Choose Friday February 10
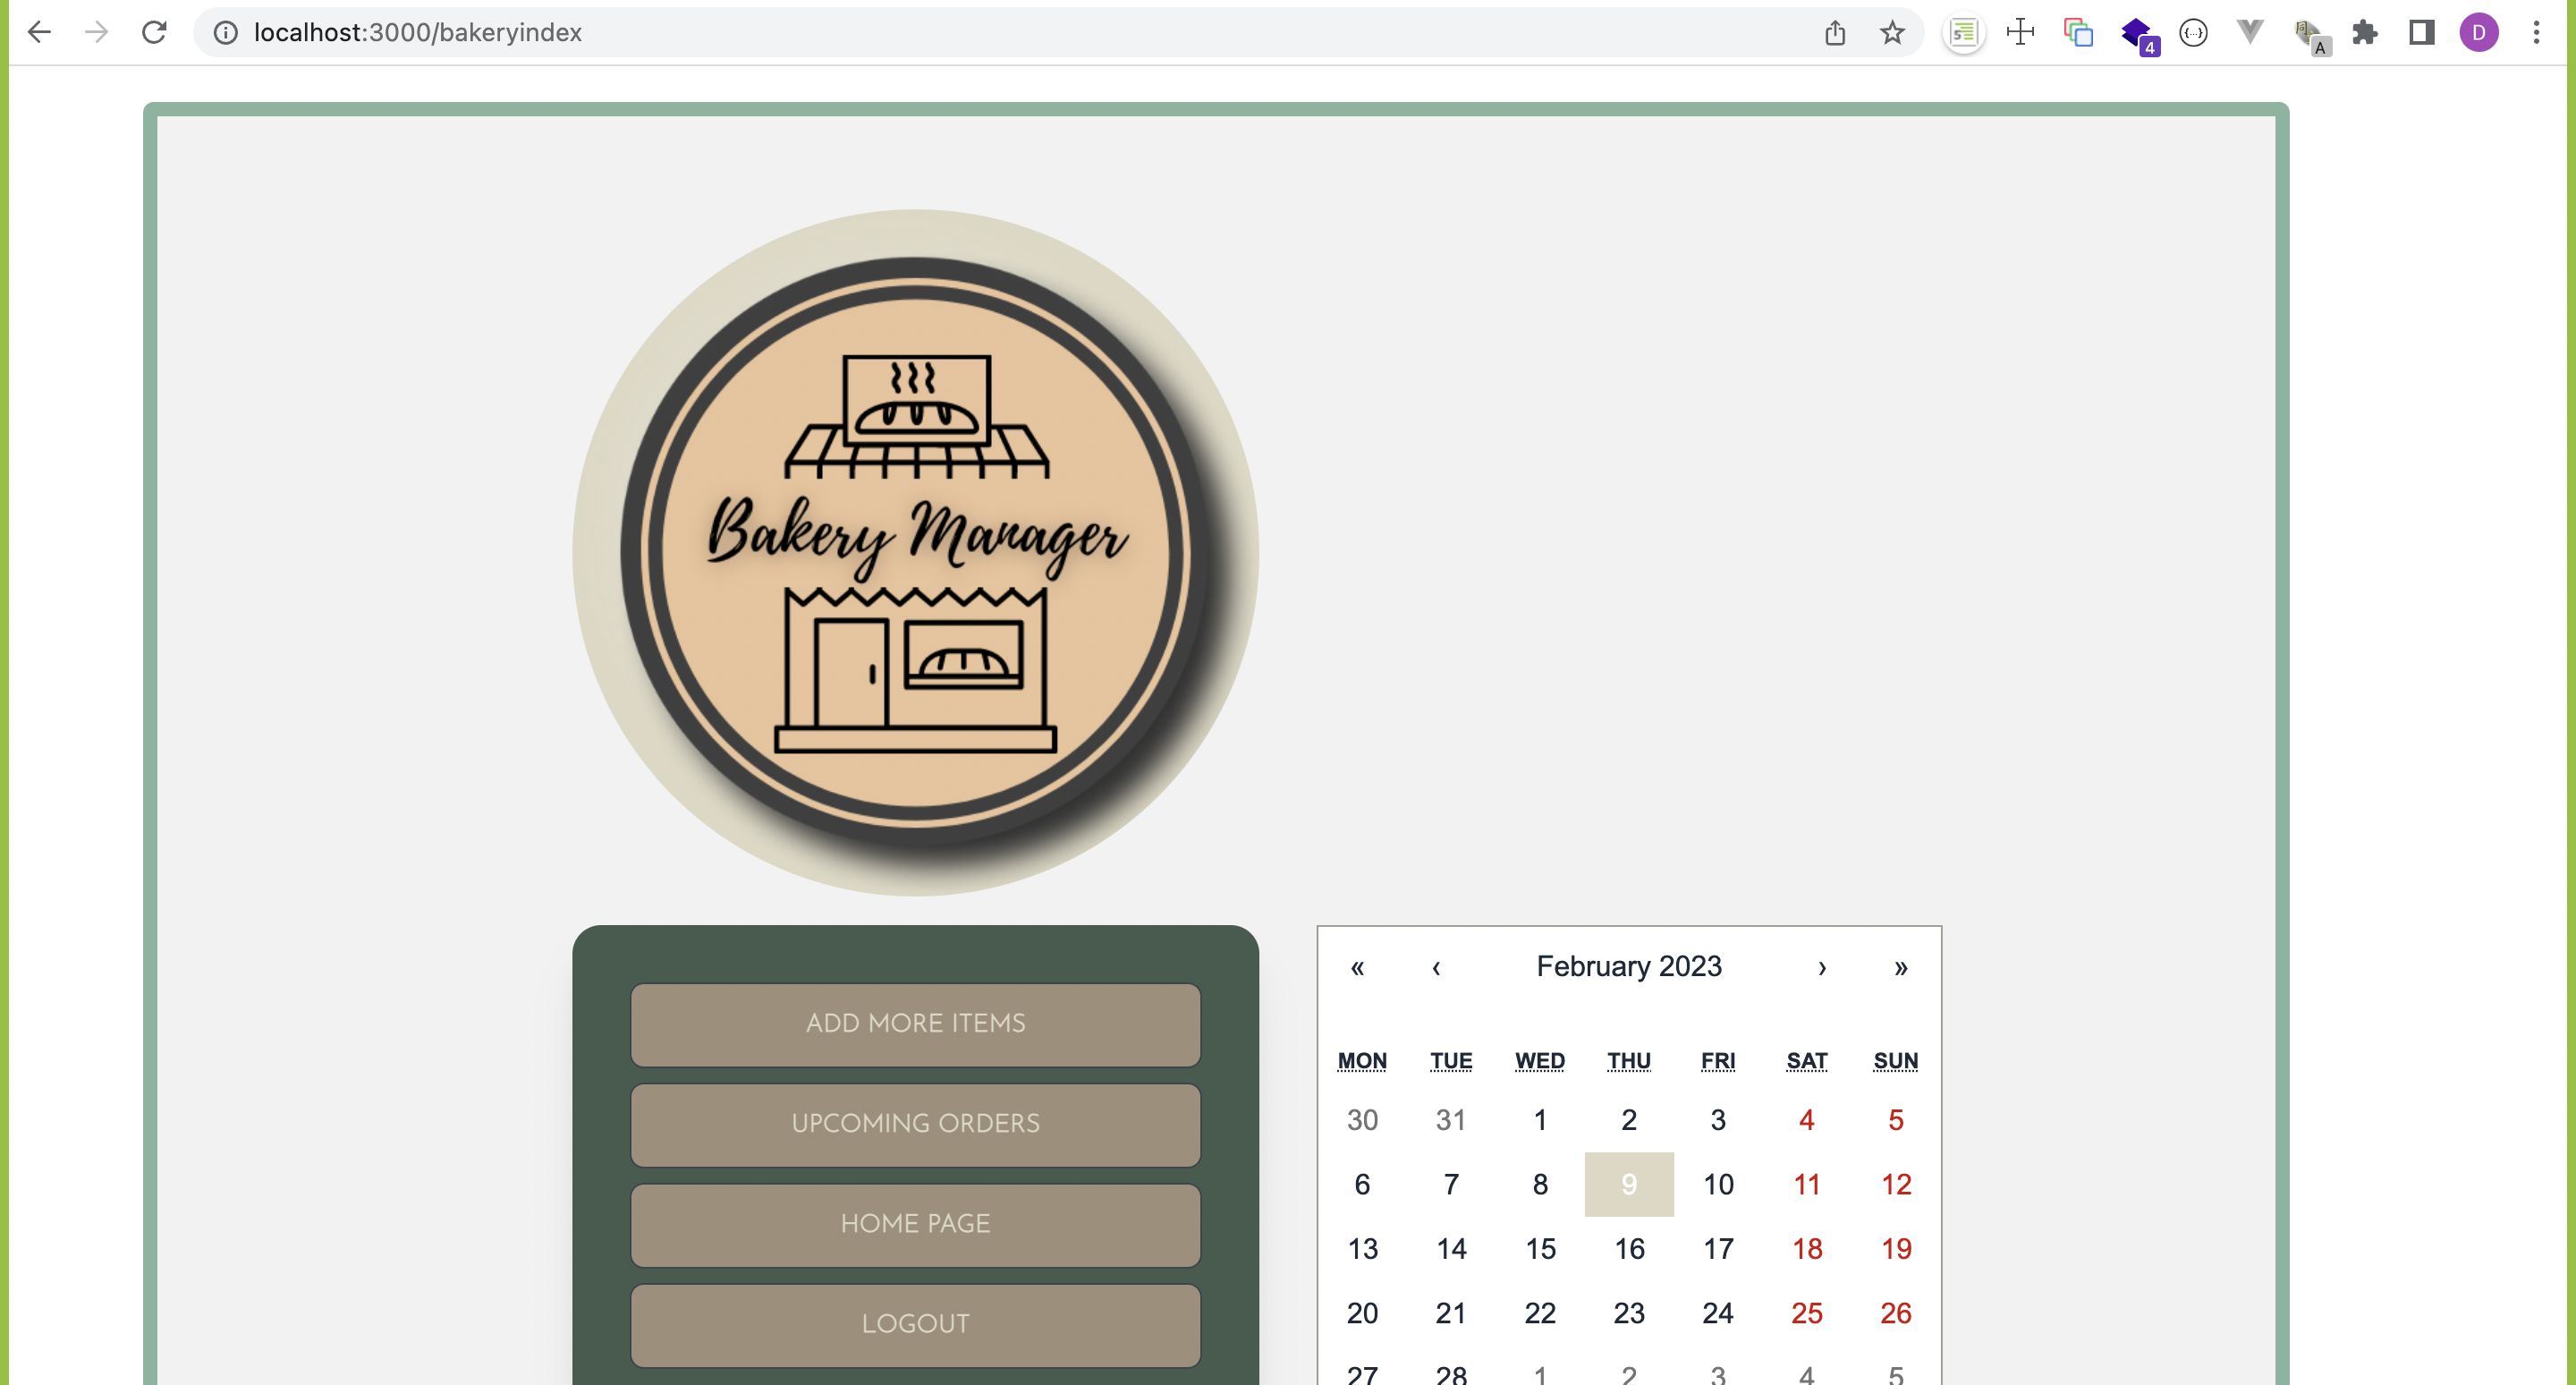The width and height of the screenshot is (2576, 1385). (x=1718, y=1184)
